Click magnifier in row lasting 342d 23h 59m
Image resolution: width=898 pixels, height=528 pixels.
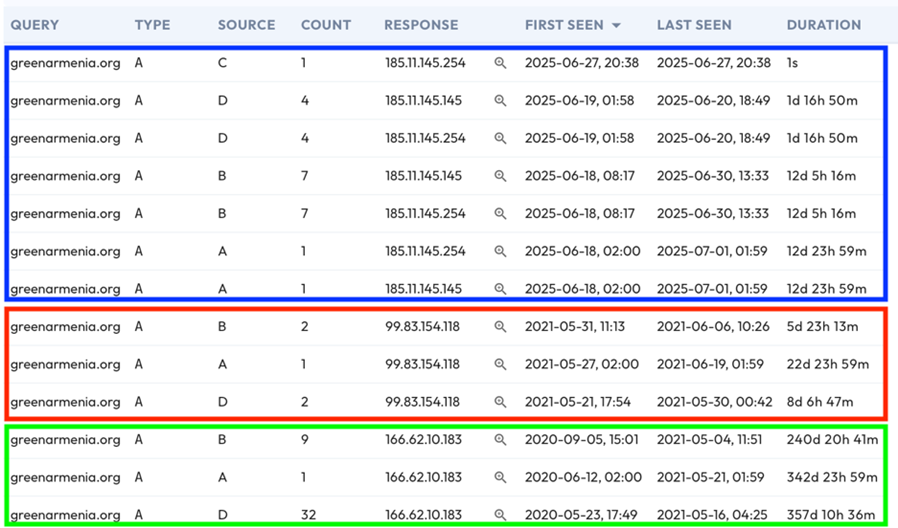tap(500, 478)
